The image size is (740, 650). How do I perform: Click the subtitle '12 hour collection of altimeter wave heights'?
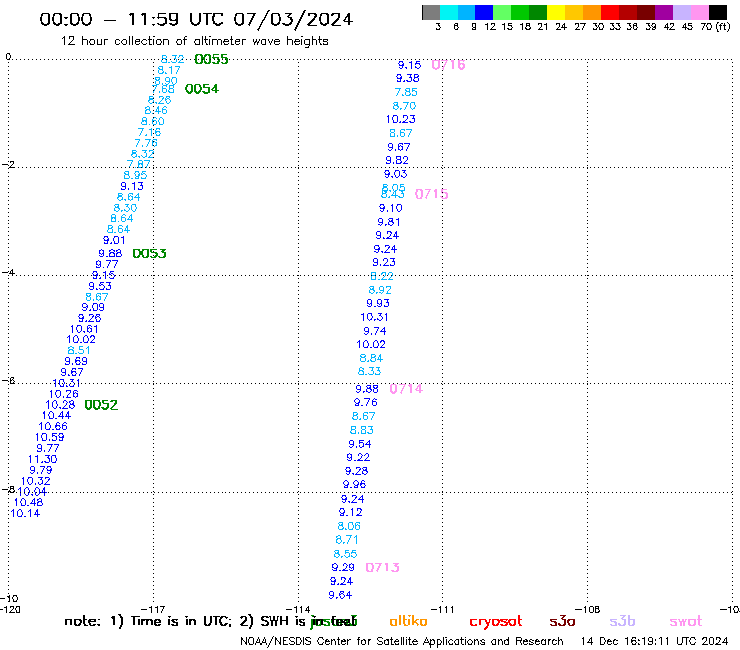(x=194, y=41)
